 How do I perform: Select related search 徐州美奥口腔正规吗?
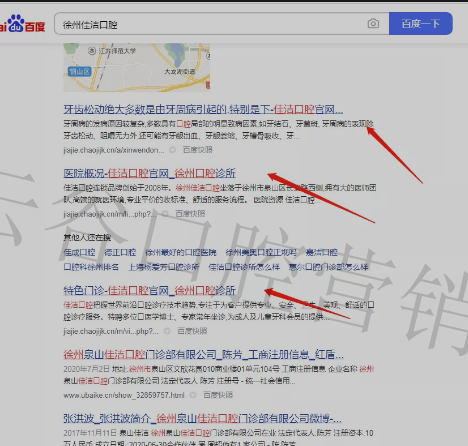pyautogui.click(x=261, y=252)
